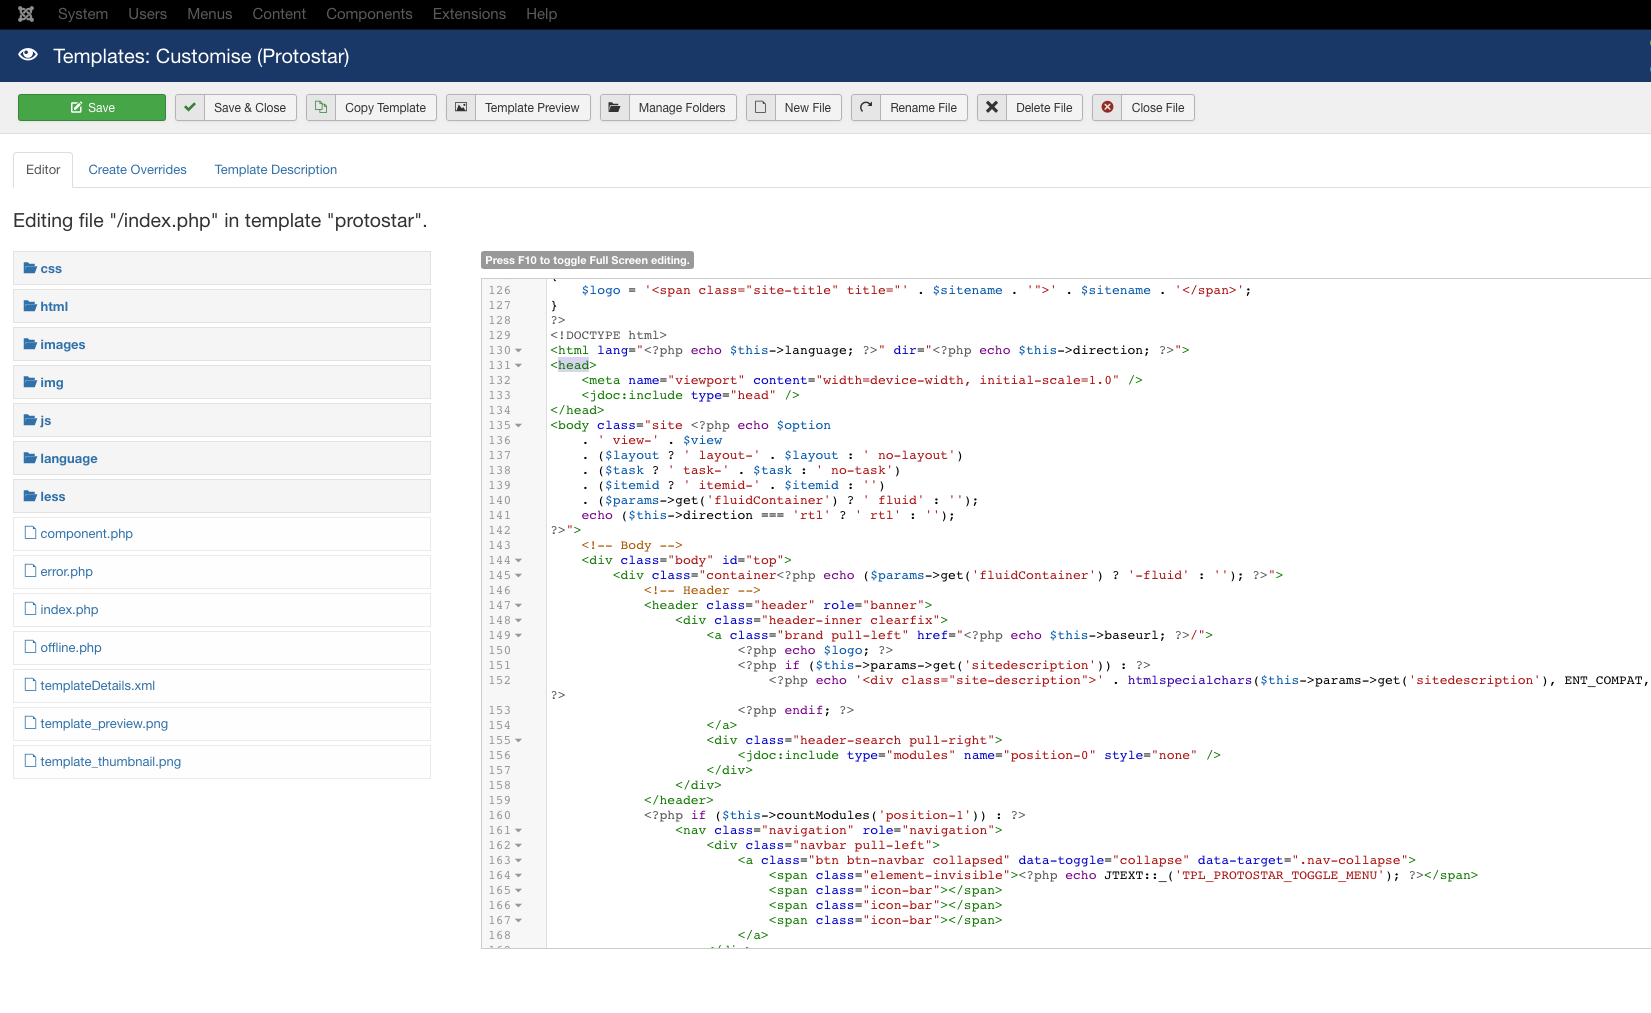Click the less folder icon
Screen dimensions: 1651x1013
point(30,496)
